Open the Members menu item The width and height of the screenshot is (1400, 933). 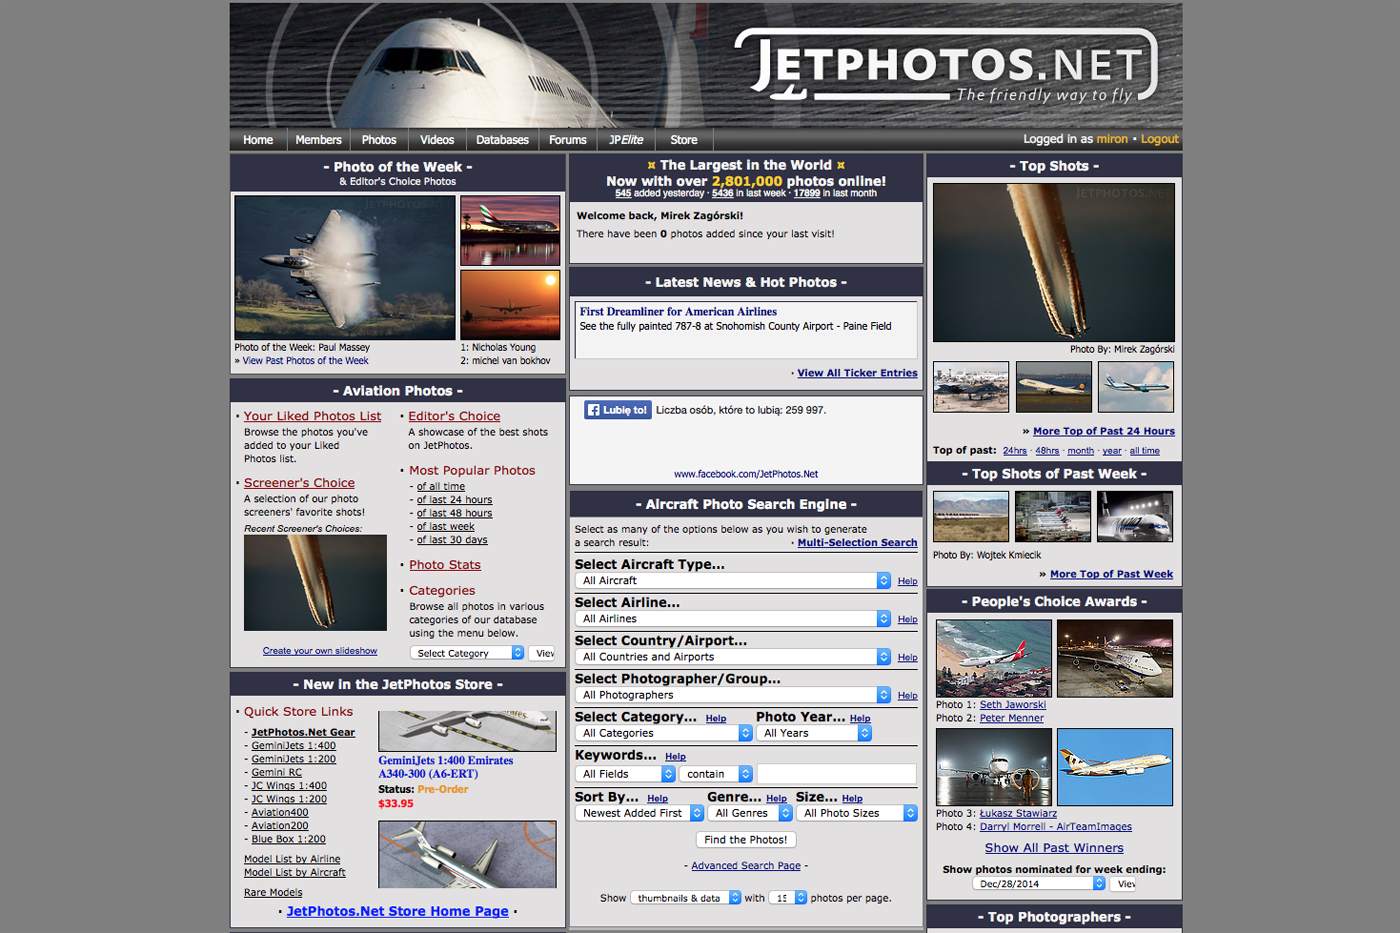(x=318, y=140)
